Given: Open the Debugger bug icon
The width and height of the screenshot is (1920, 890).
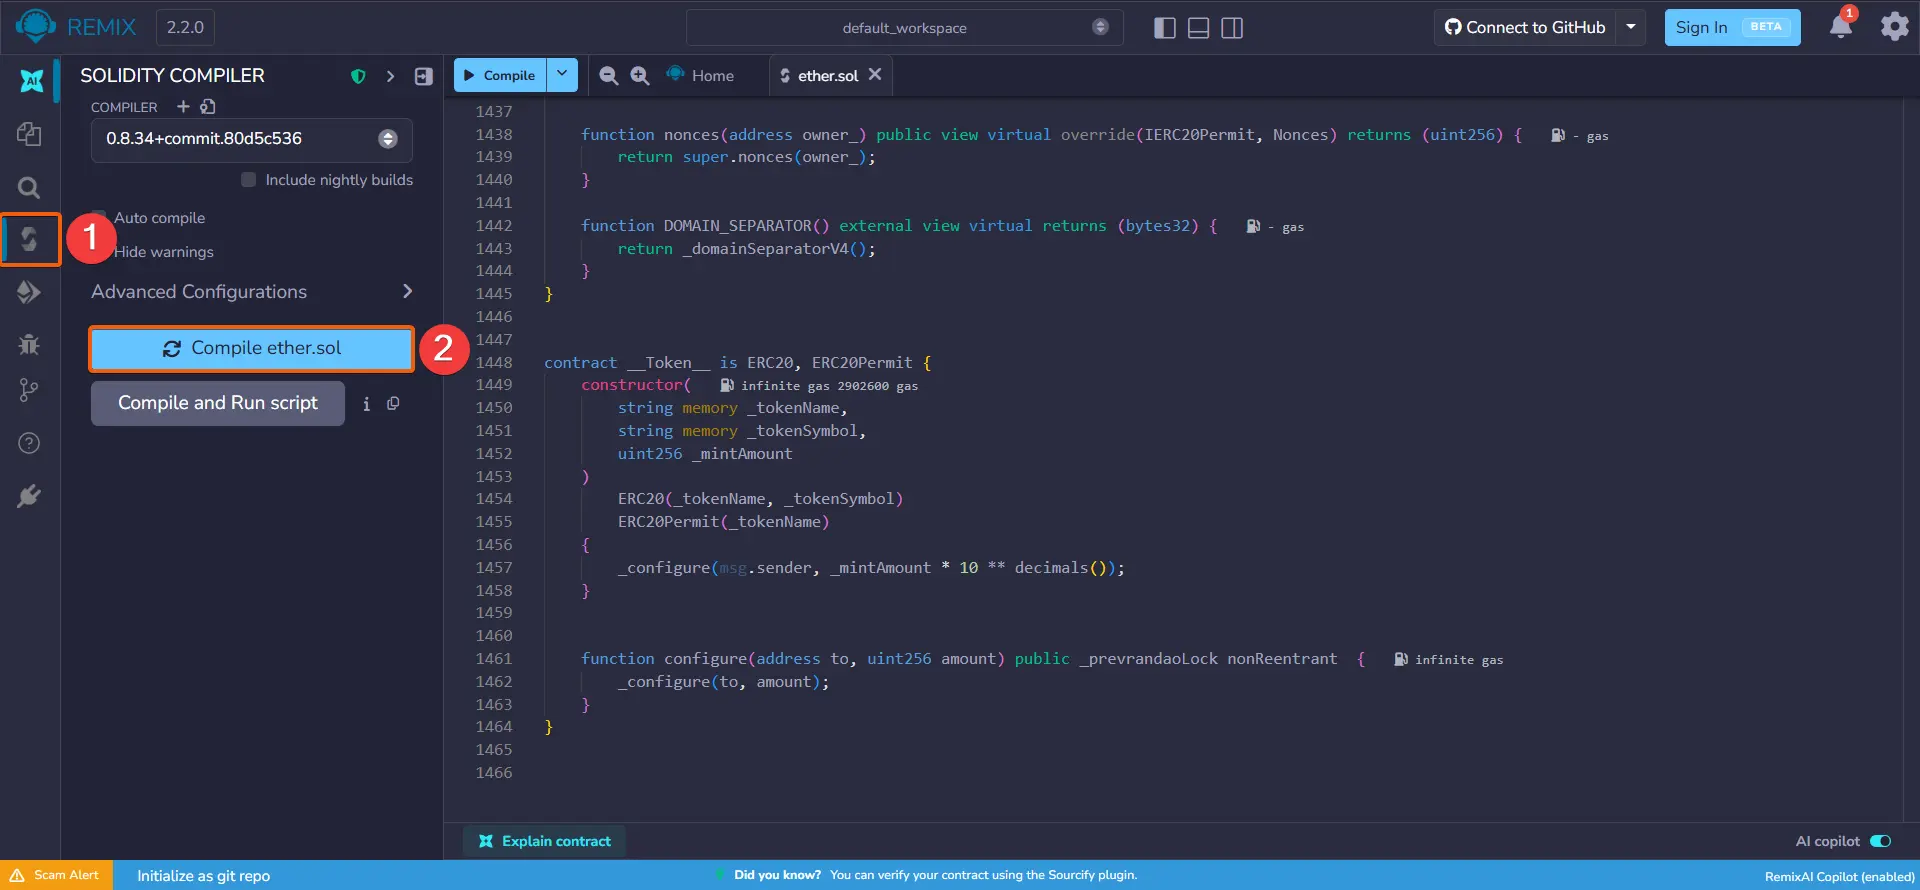Looking at the screenshot, I should (x=29, y=344).
